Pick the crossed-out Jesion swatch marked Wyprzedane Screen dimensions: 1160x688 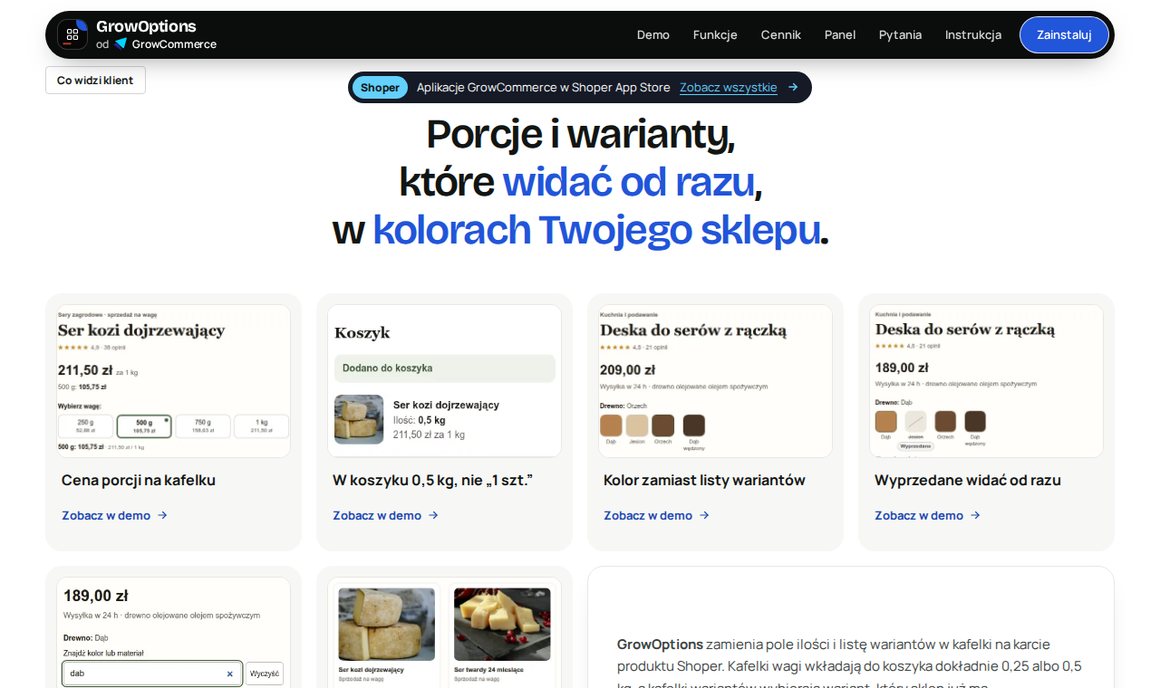(915, 422)
